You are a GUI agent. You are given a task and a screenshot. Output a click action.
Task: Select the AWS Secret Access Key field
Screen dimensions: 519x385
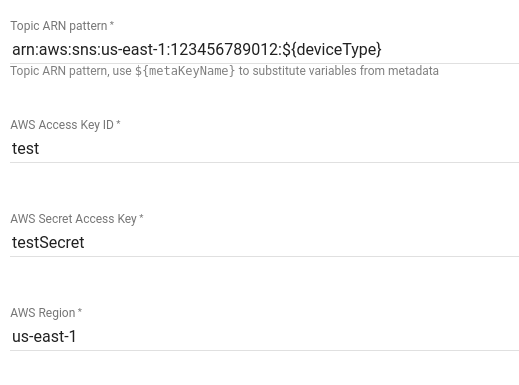tap(264, 243)
